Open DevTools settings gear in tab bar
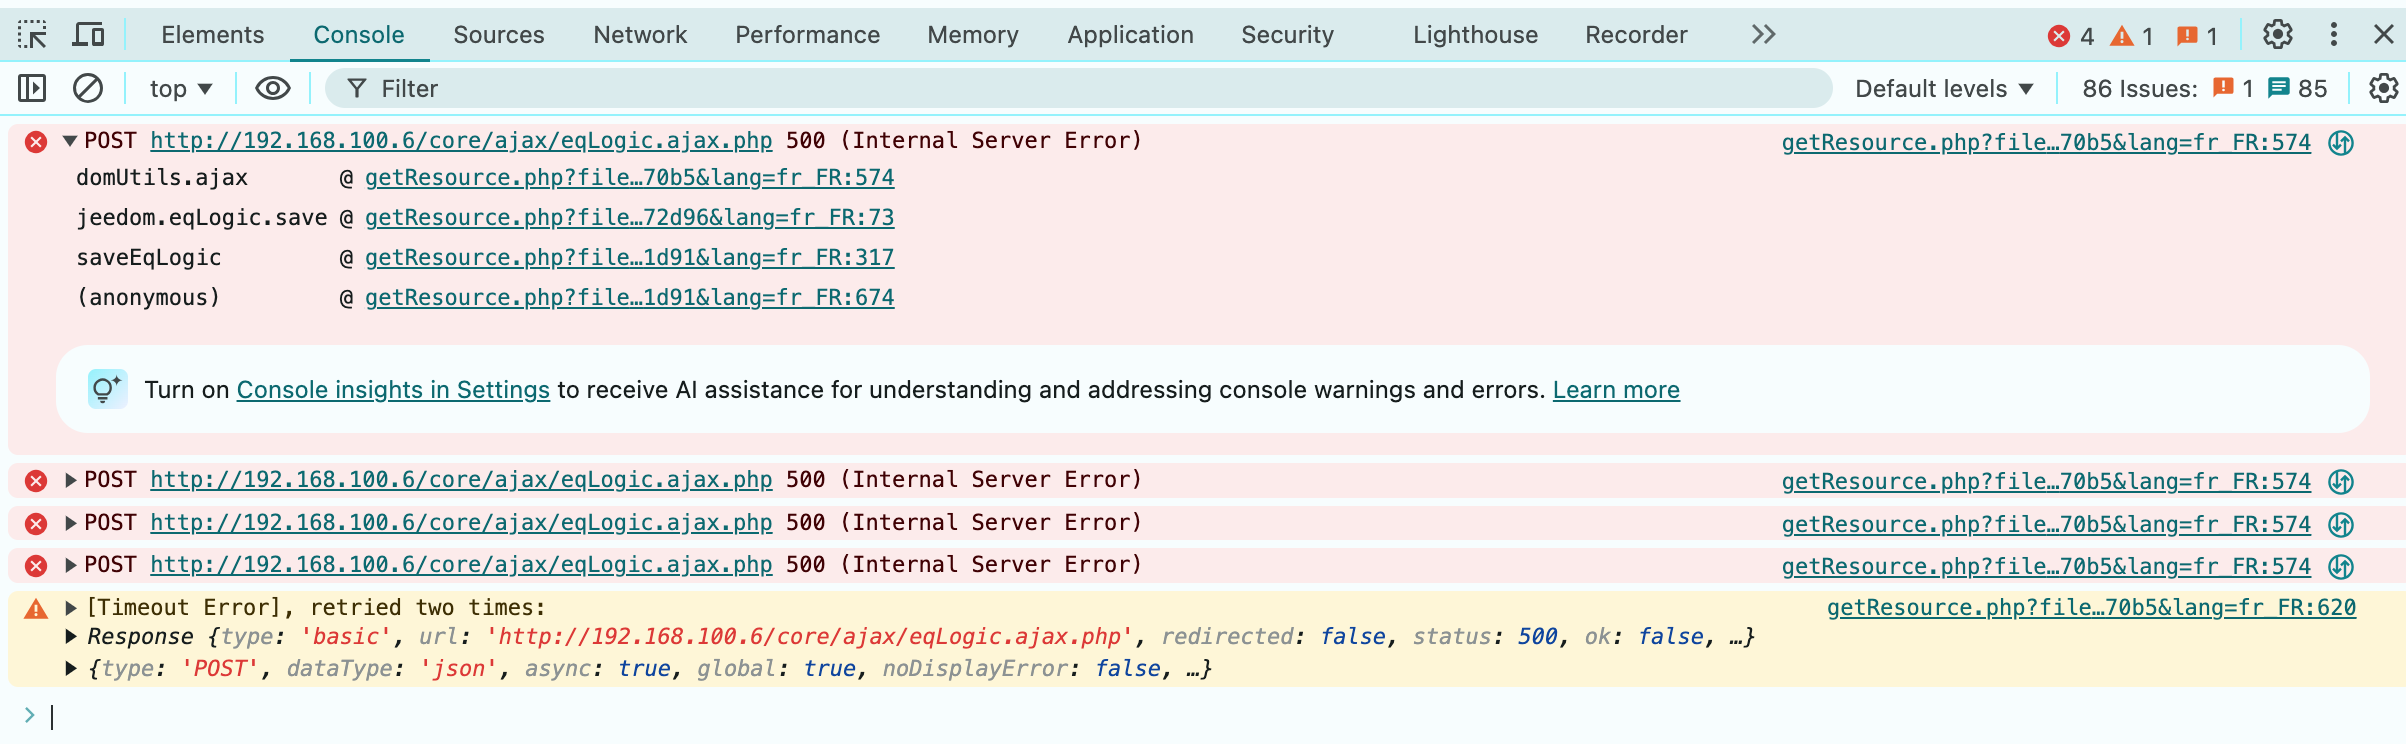This screenshot has width=2406, height=744. click(2277, 35)
